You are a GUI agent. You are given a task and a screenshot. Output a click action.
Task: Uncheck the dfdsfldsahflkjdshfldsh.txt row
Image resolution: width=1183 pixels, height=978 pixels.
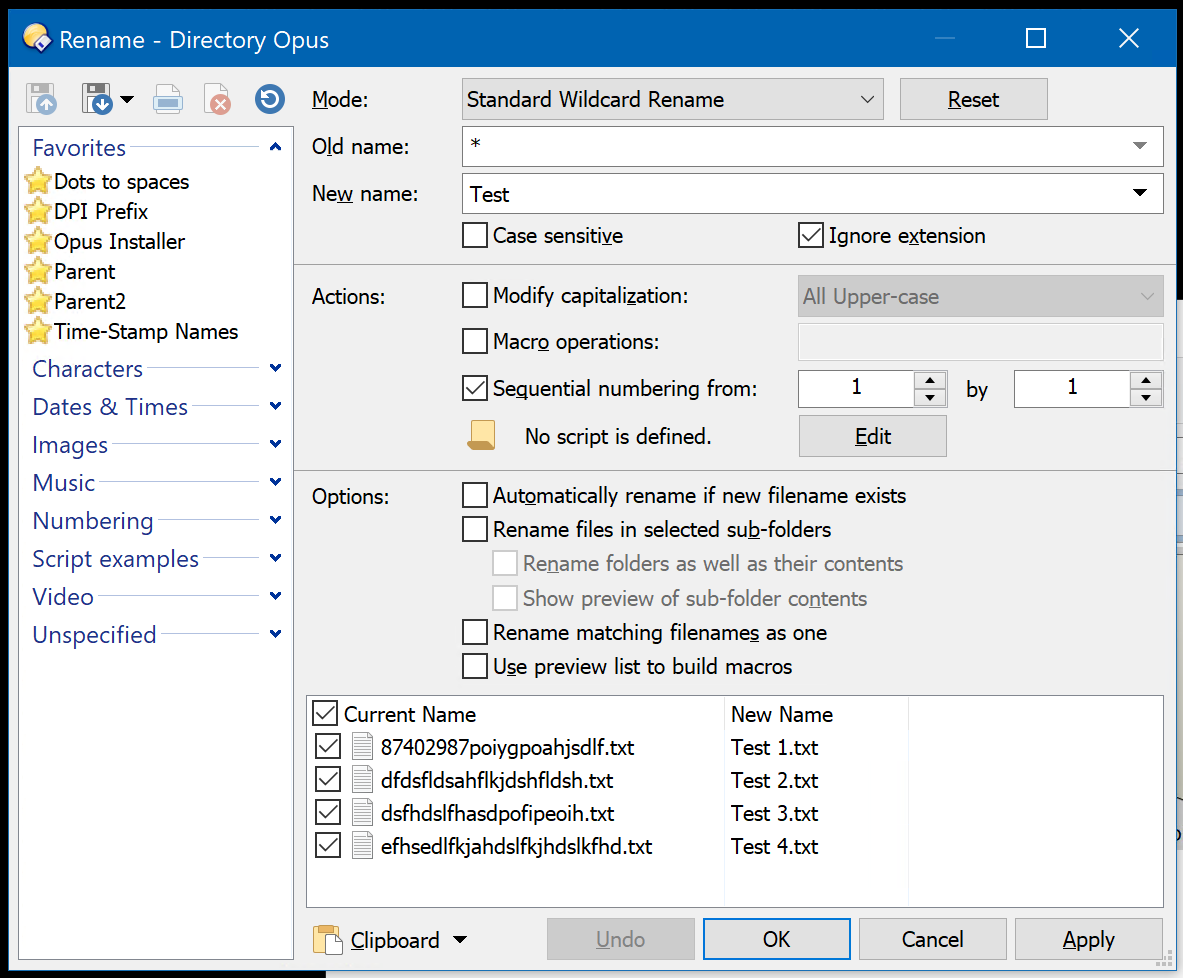pyautogui.click(x=327, y=780)
